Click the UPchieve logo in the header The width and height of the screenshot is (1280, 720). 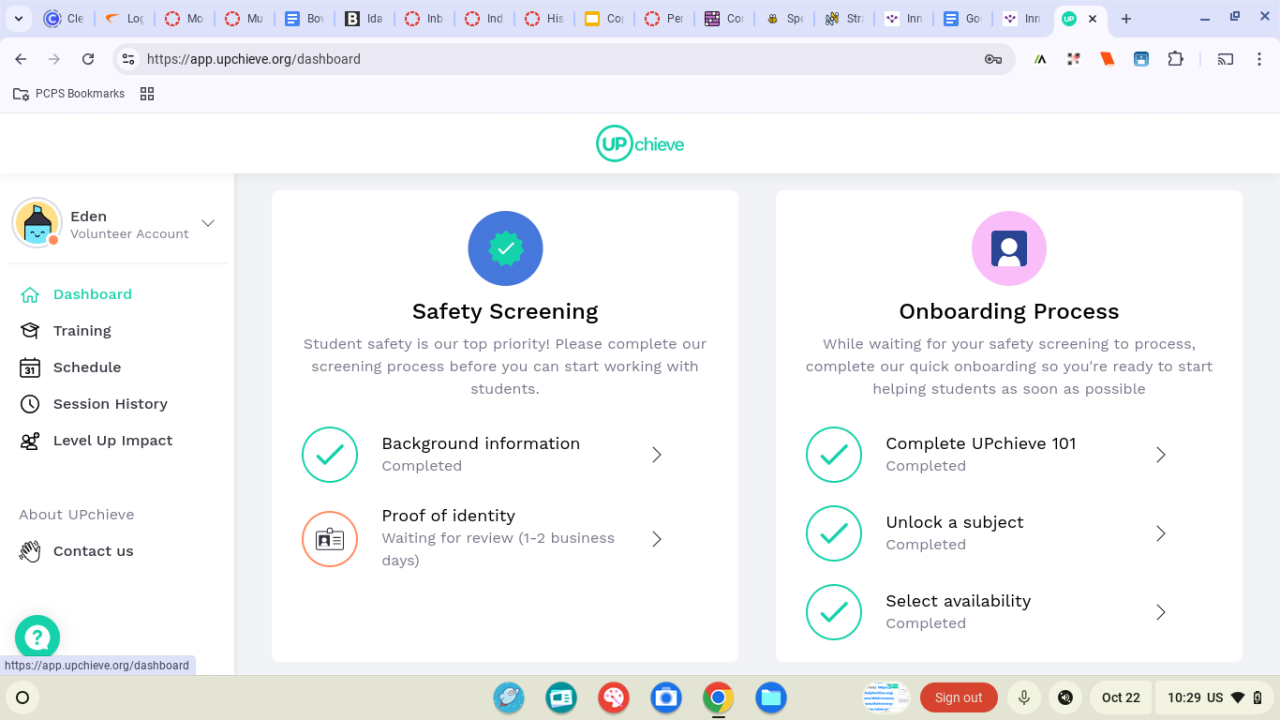(x=640, y=144)
